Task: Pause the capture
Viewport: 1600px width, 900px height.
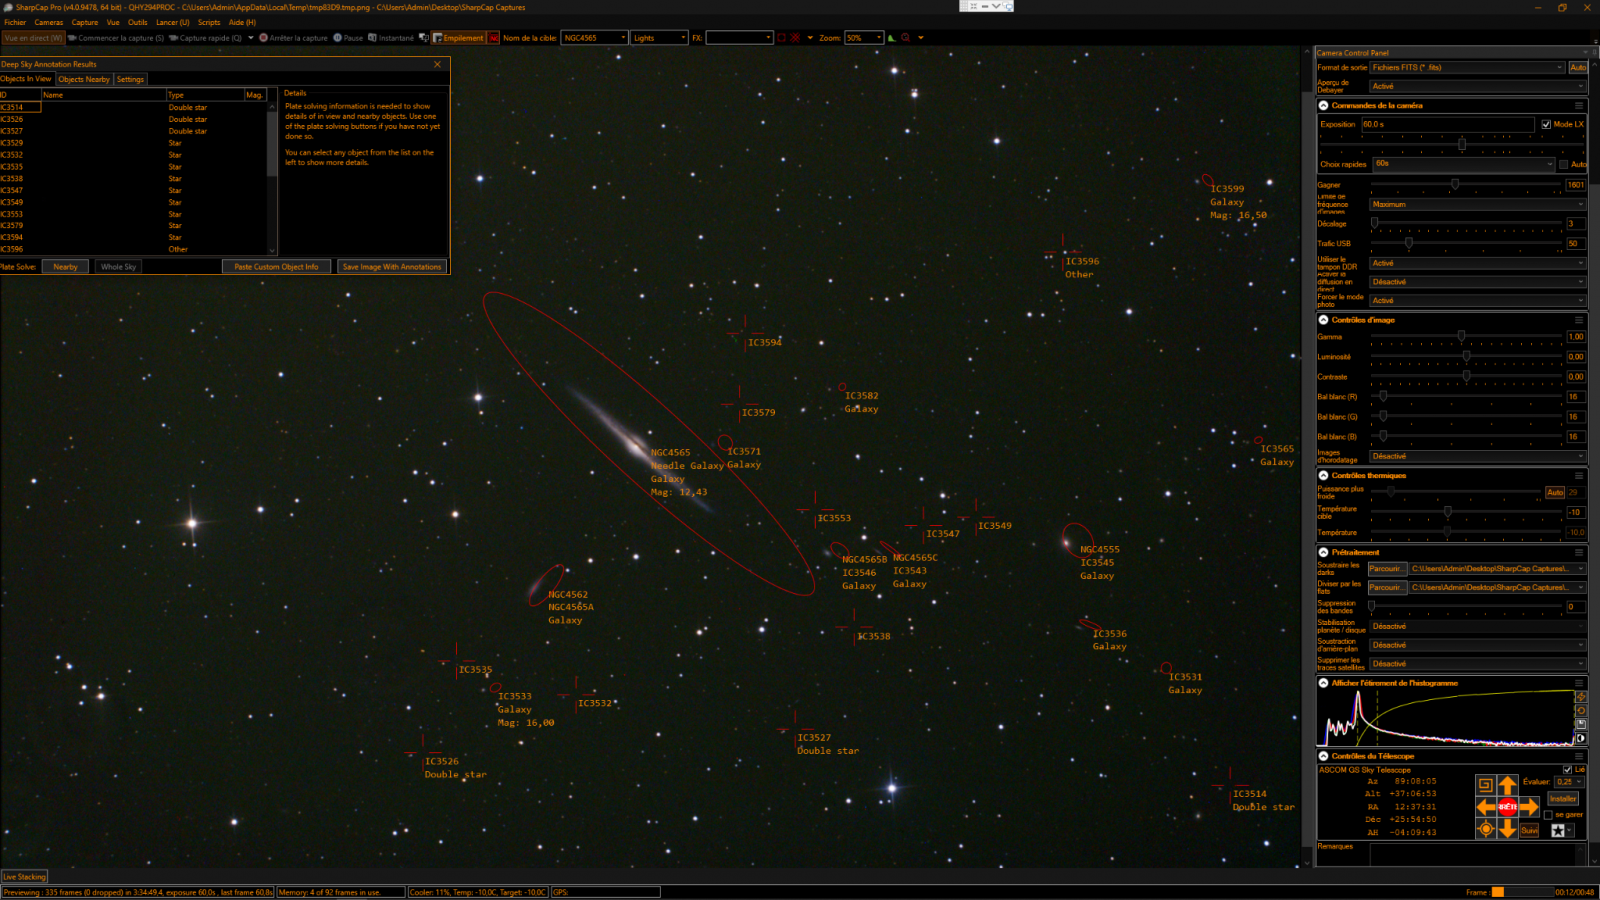Action: [x=348, y=38]
